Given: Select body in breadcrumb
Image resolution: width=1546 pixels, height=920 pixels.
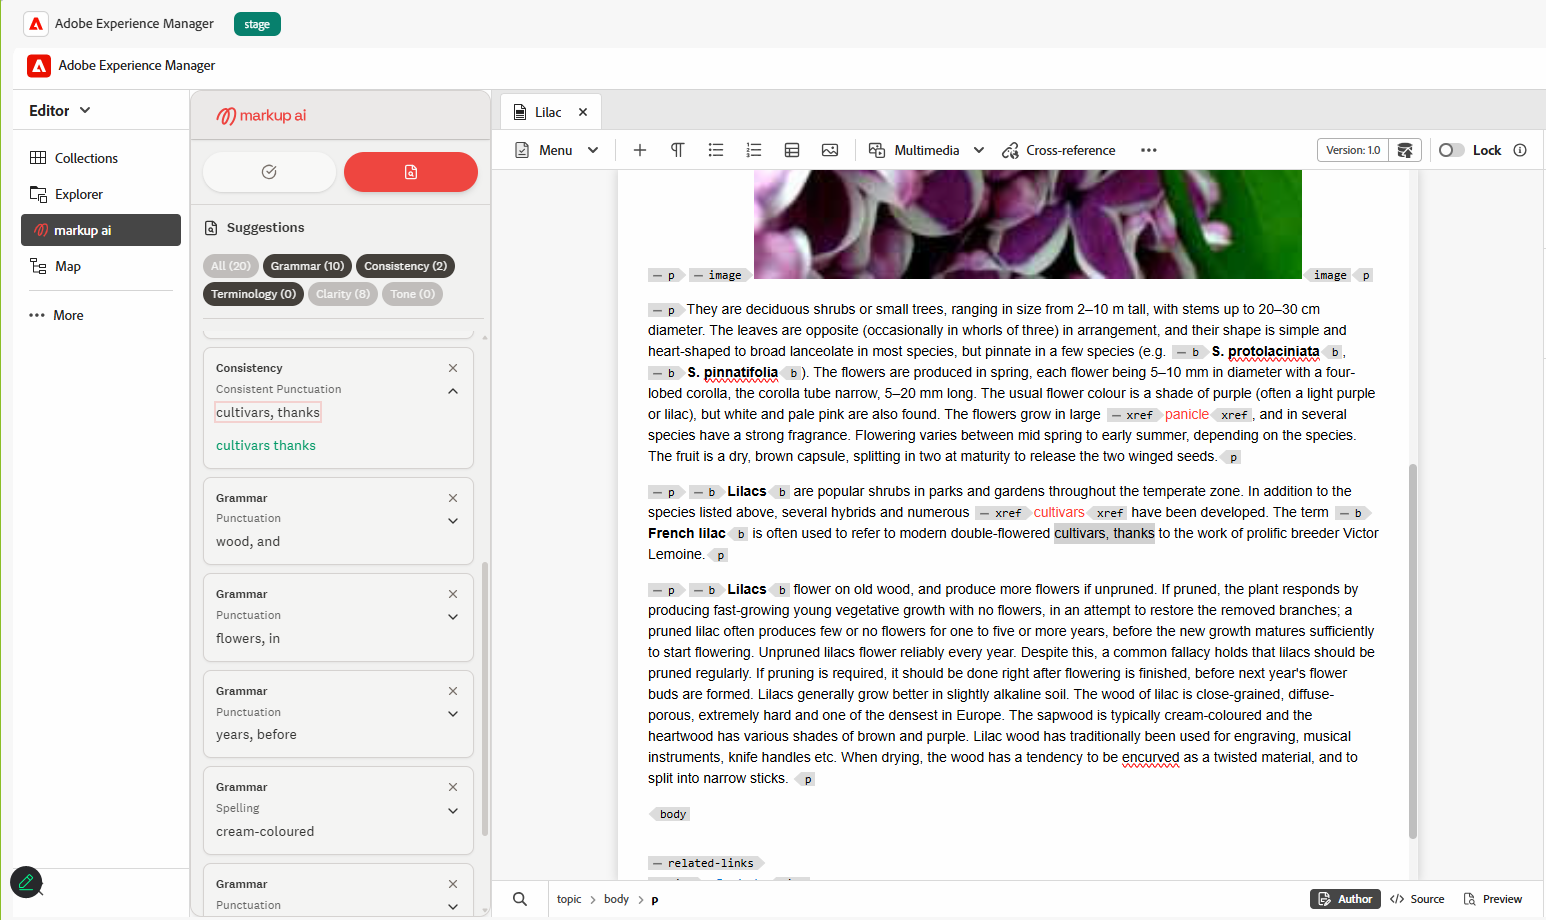Looking at the screenshot, I should tap(616, 899).
